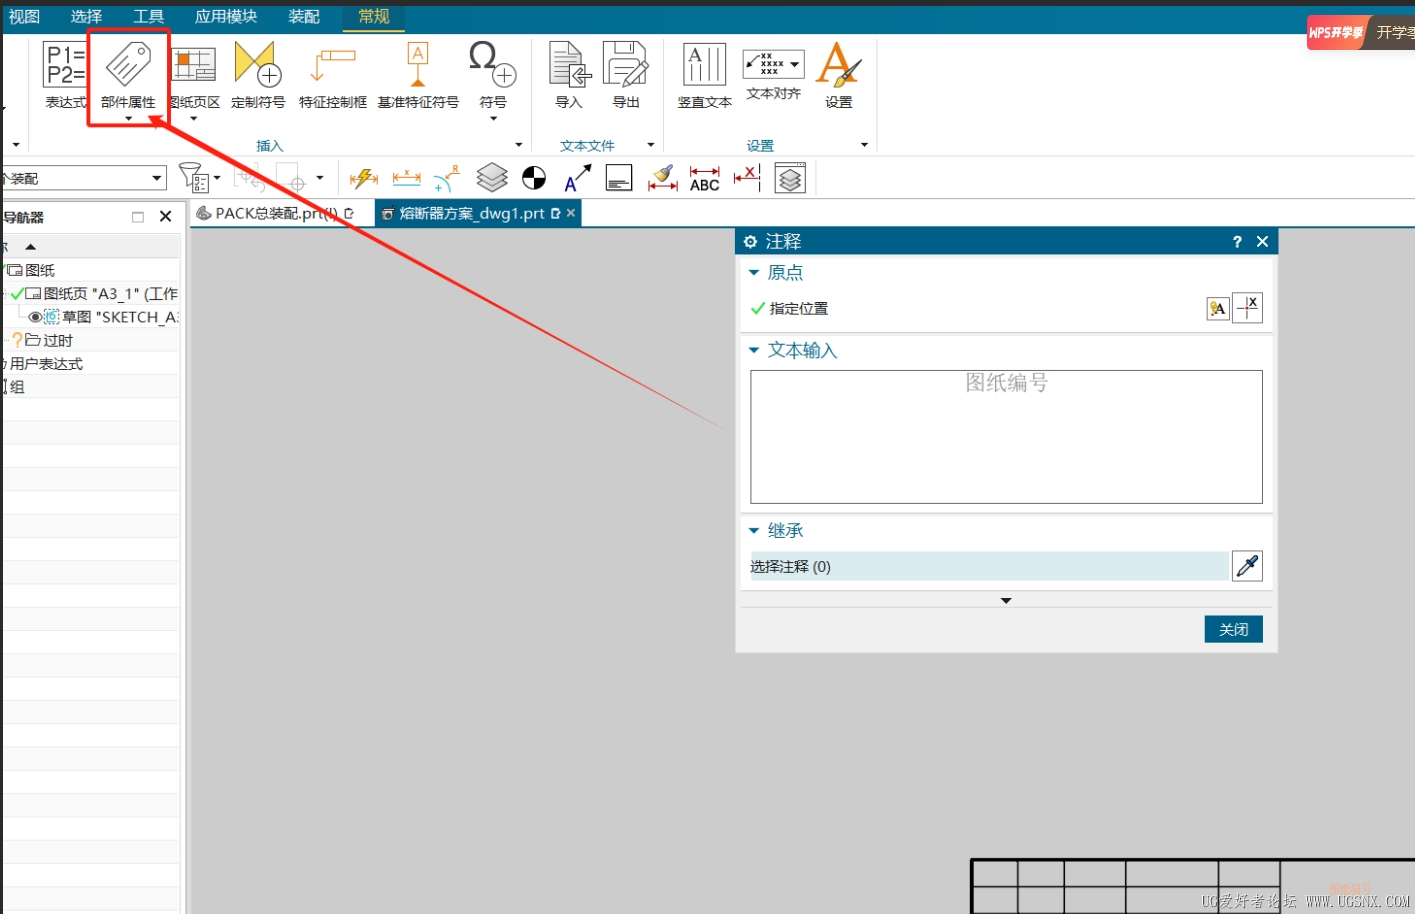Click the inherit eyedropper icon
Screen dimensions: 1415x914
1247,566
